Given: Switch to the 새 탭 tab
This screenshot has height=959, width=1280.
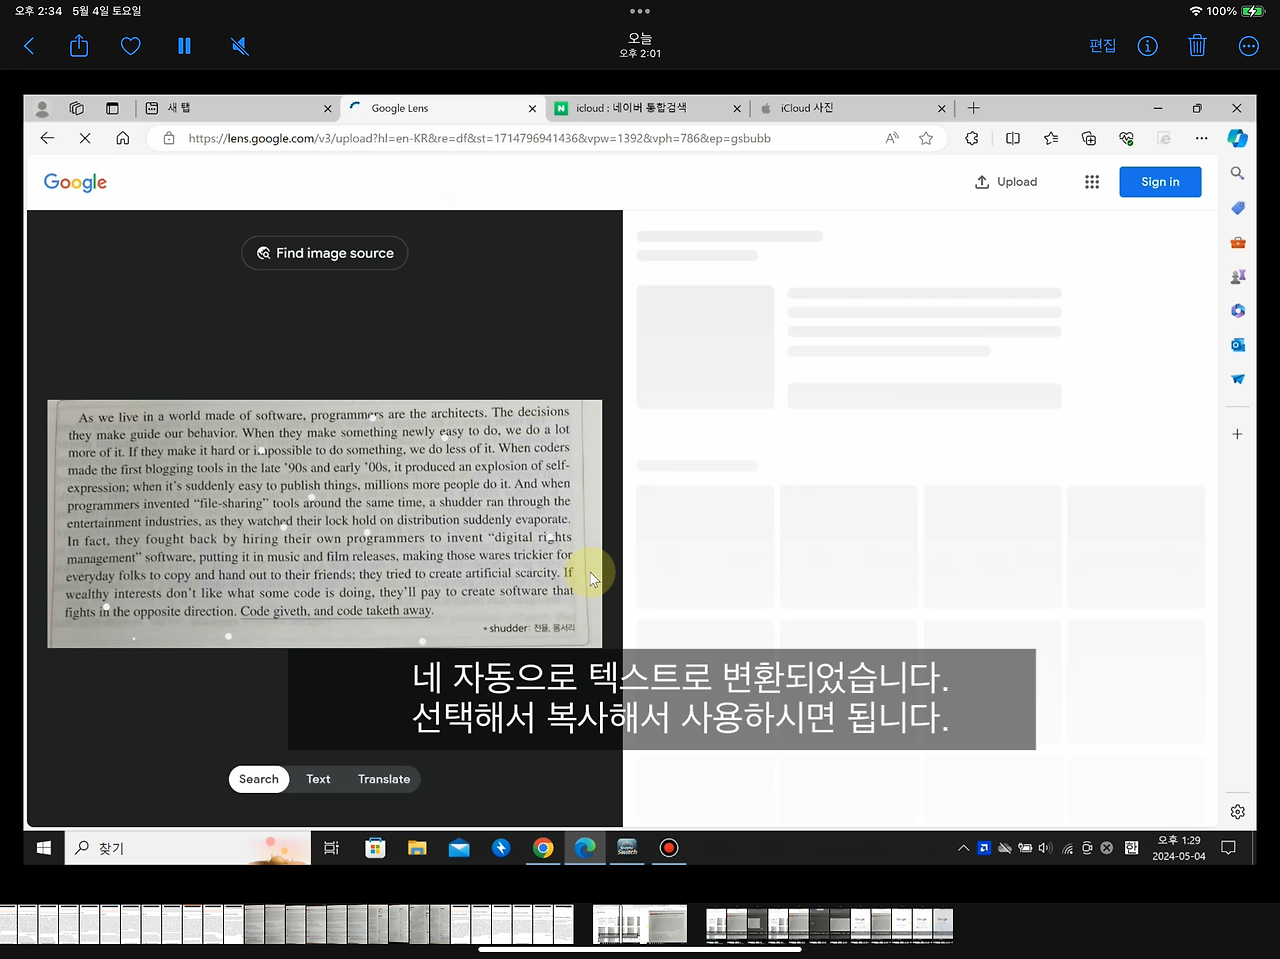Looking at the screenshot, I should coord(237,108).
